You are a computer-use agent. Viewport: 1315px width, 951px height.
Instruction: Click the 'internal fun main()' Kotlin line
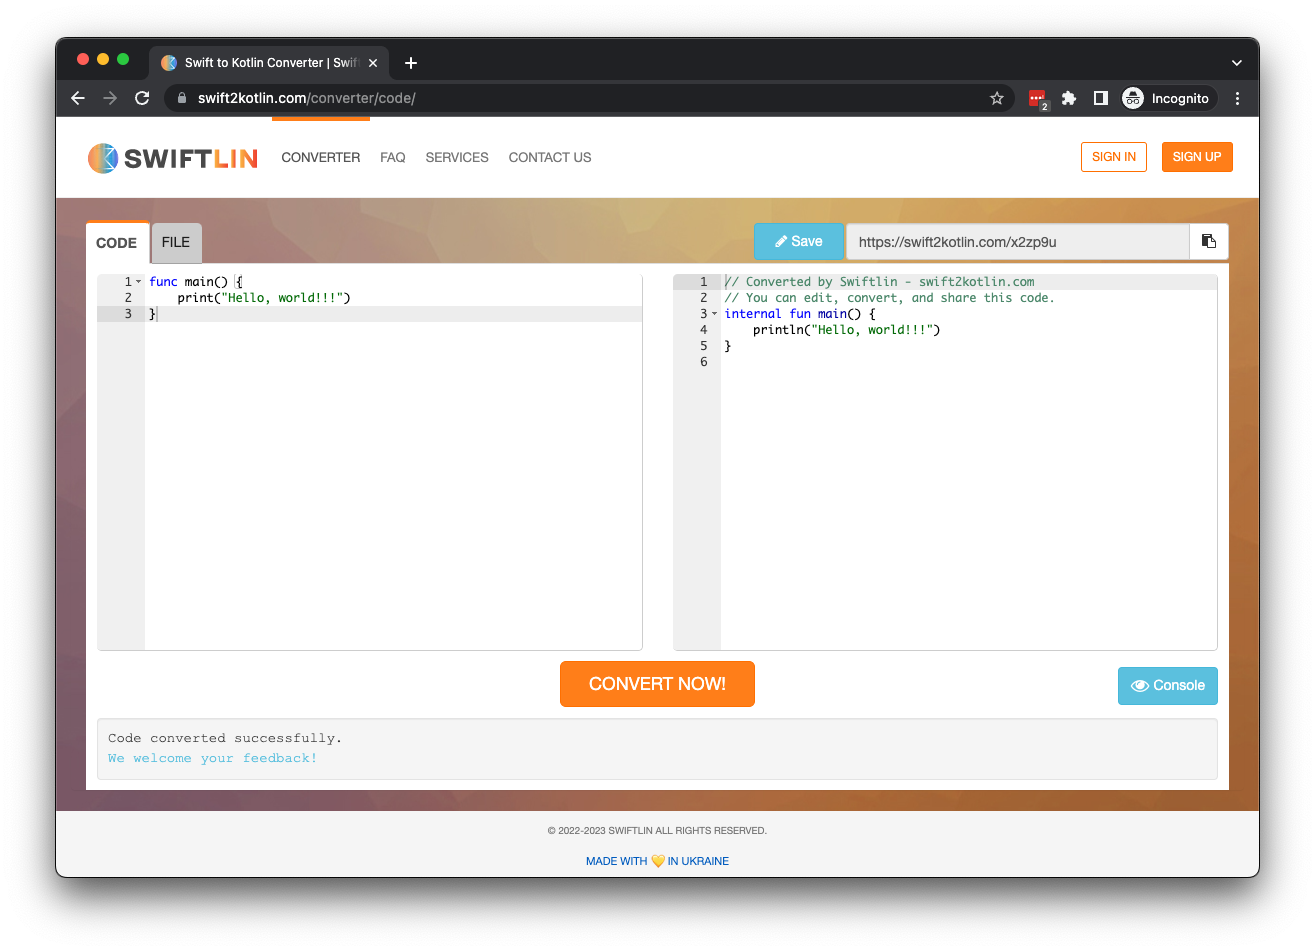(800, 314)
